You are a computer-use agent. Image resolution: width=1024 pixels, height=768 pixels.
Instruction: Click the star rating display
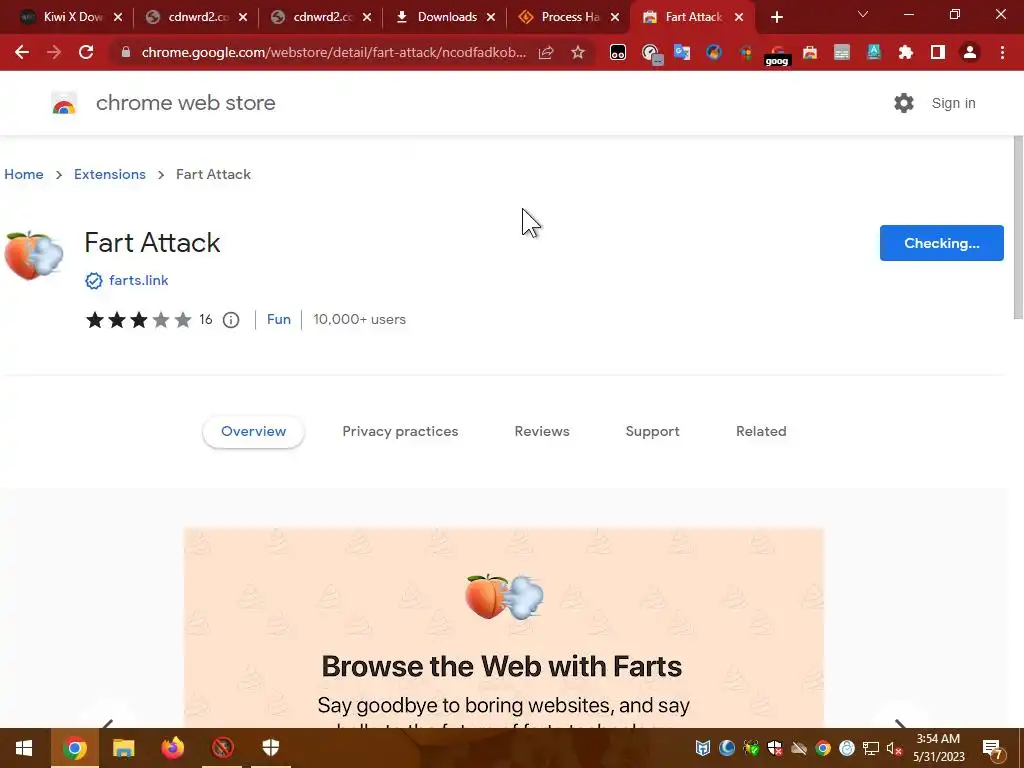click(138, 320)
